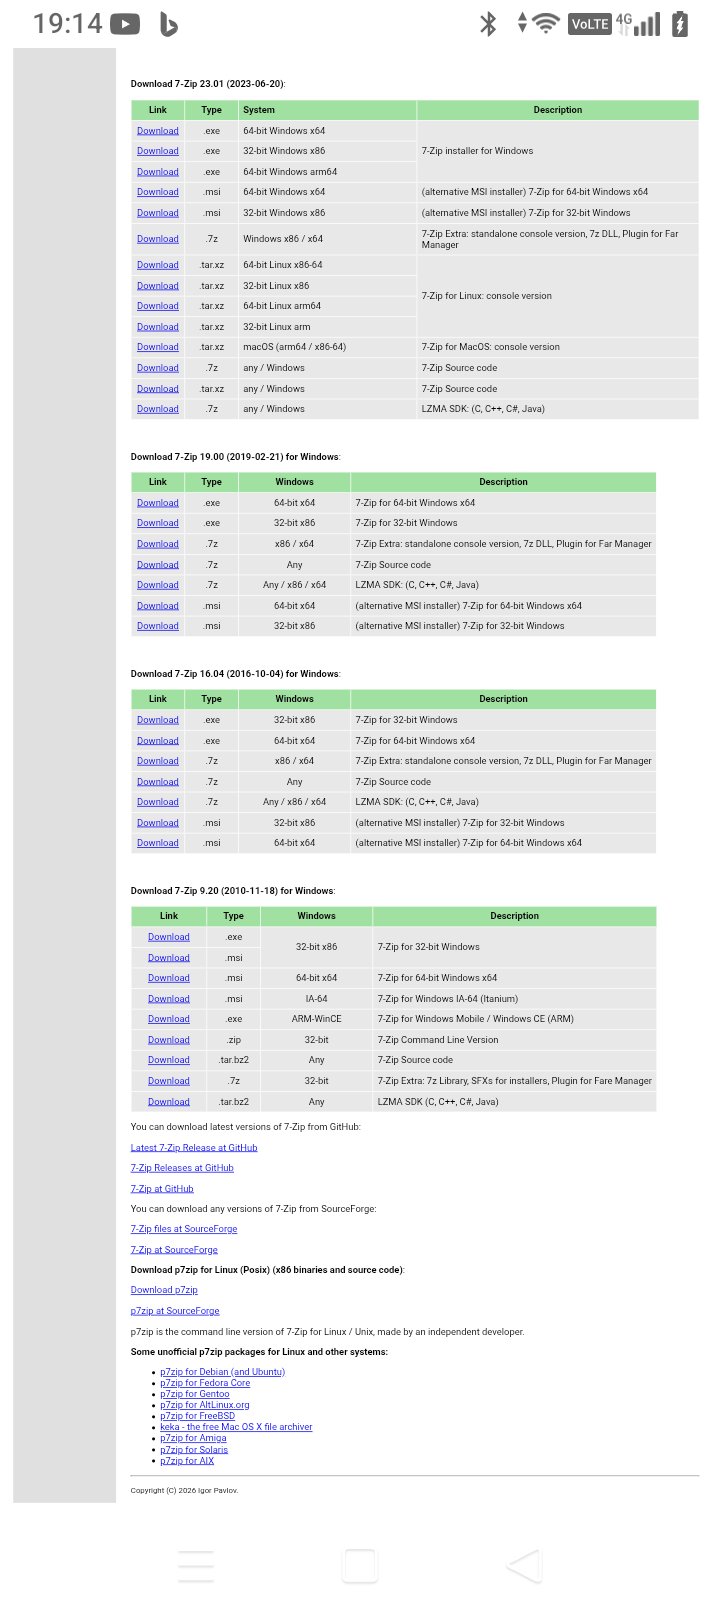720x1612 pixels.
Task: Open p7zip for Debian (and Ubuntu)
Action: [223, 1372]
